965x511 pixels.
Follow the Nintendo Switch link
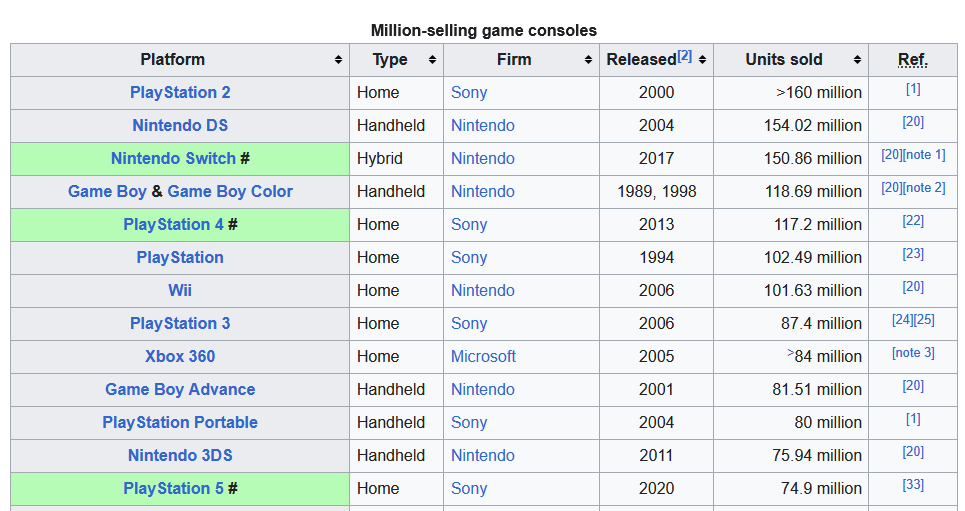[173, 158]
